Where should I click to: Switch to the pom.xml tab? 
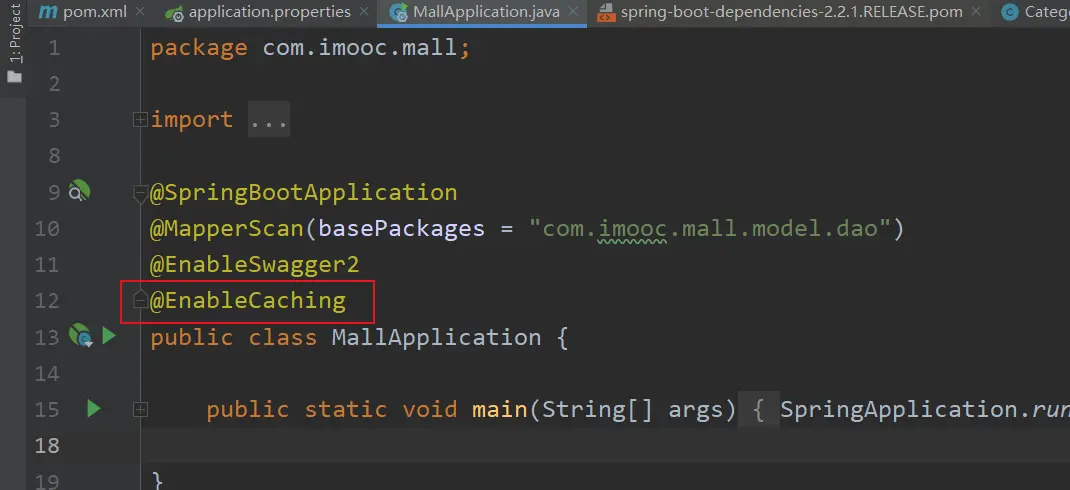click(95, 12)
